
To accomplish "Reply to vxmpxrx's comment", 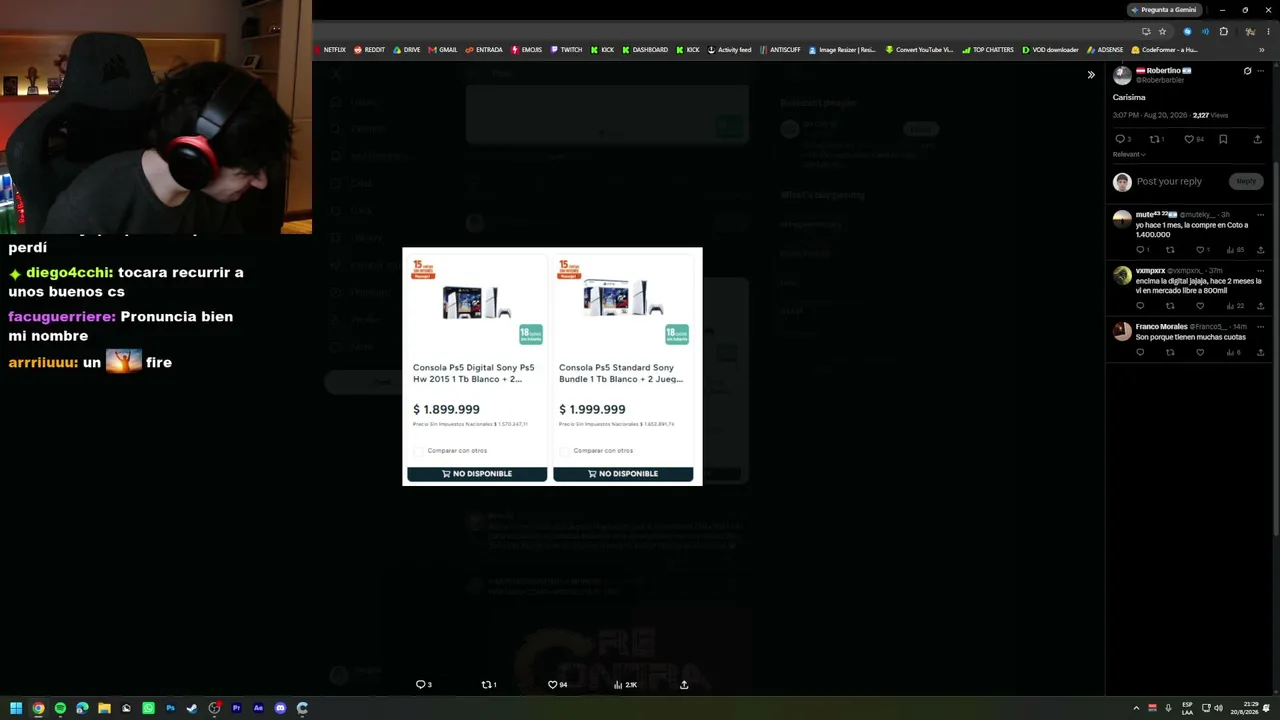I will click(x=1140, y=306).
